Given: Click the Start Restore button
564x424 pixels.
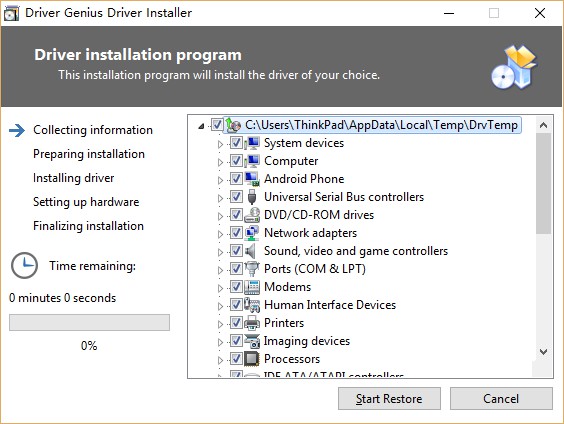Looking at the screenshot, I should 389,398.
